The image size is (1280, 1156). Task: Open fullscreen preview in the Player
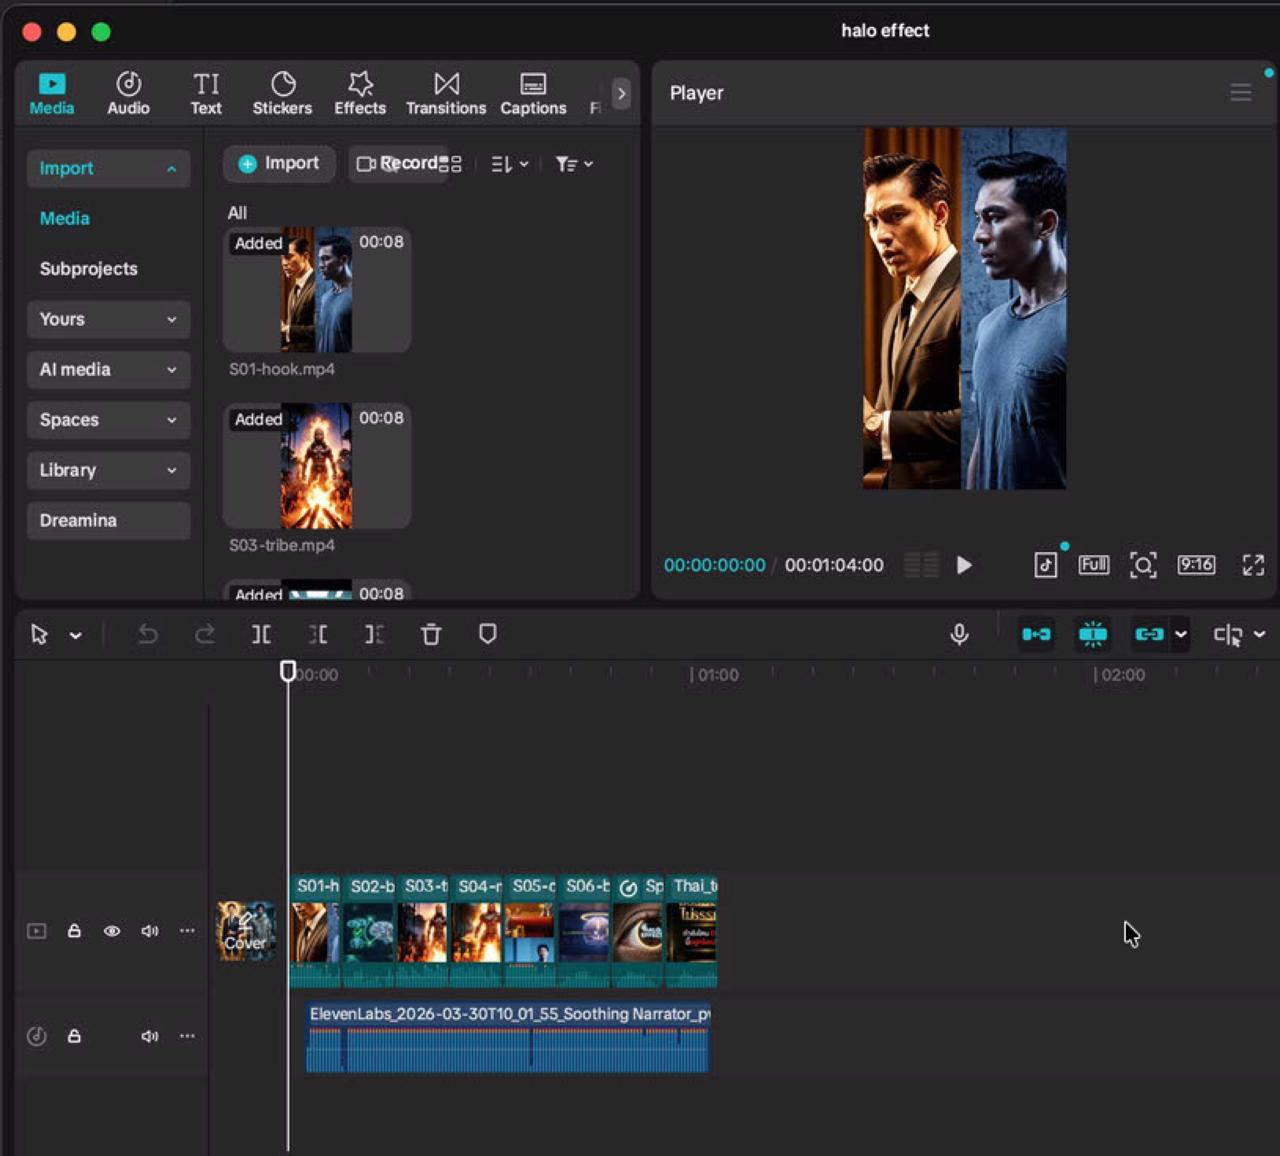1253,565
